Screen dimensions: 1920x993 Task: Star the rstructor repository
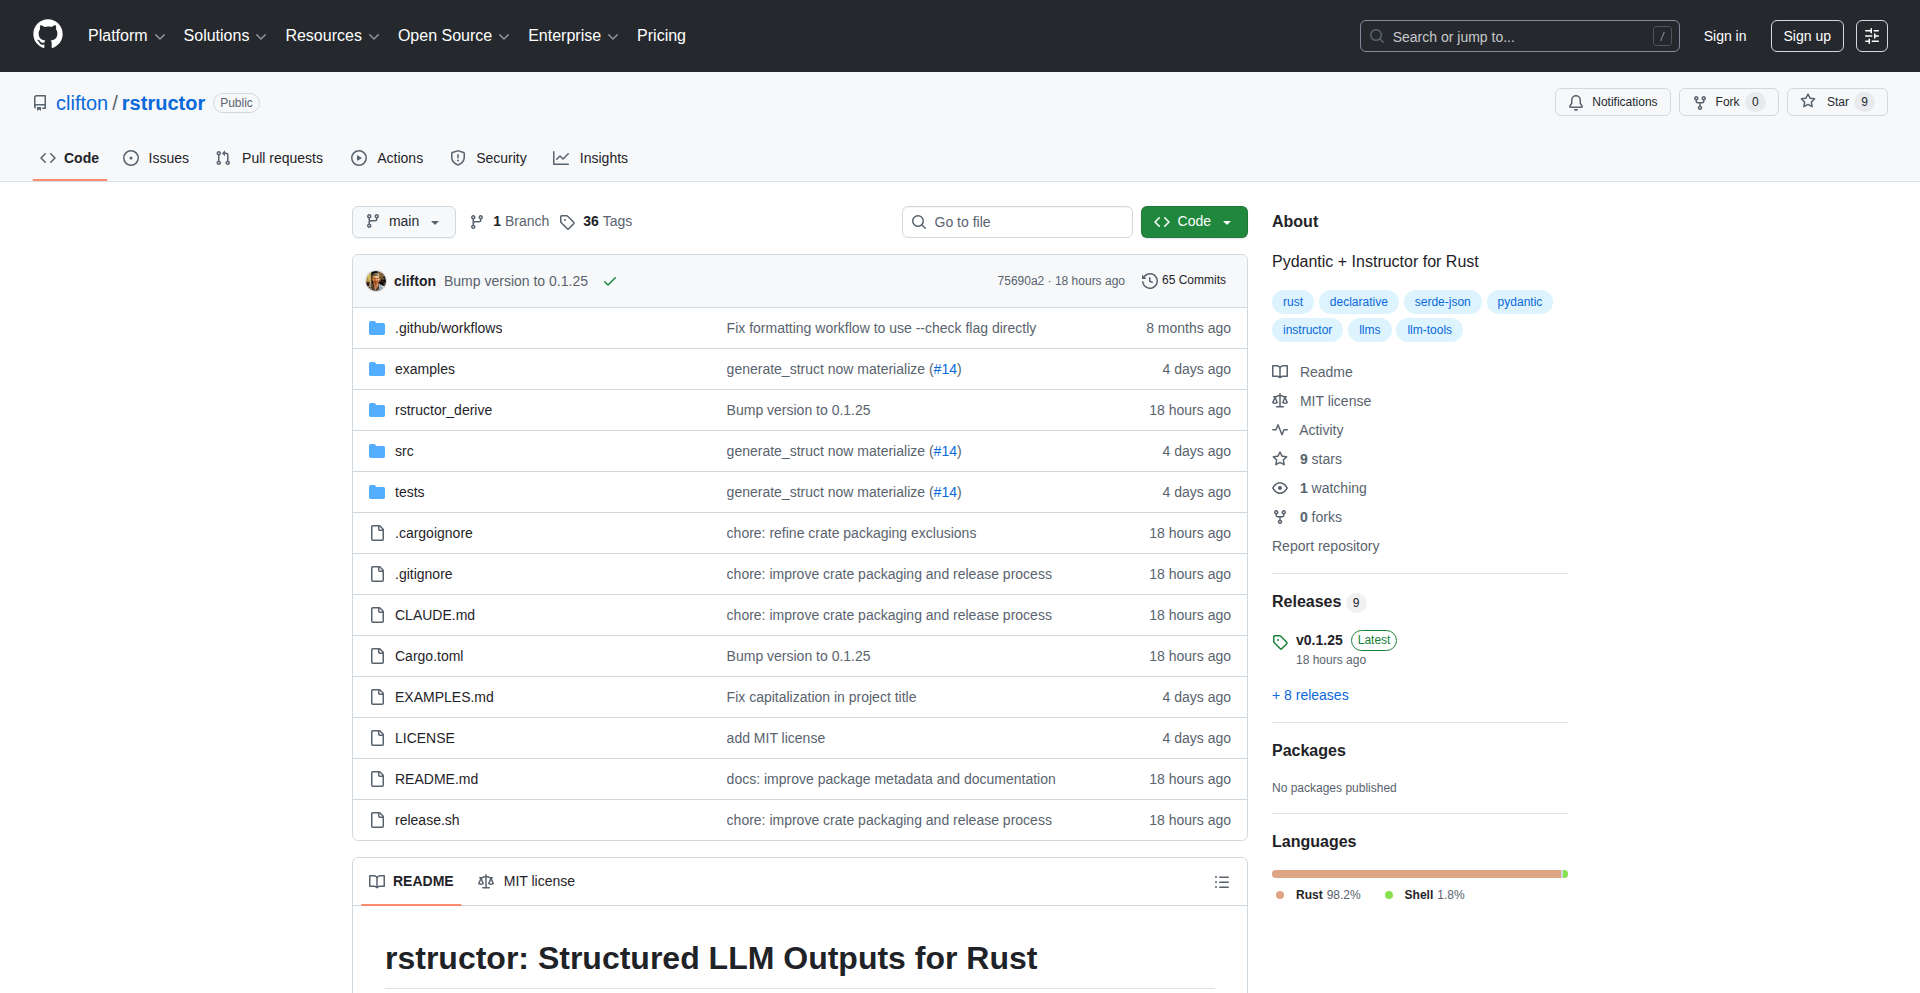[x=1837, y=101]
